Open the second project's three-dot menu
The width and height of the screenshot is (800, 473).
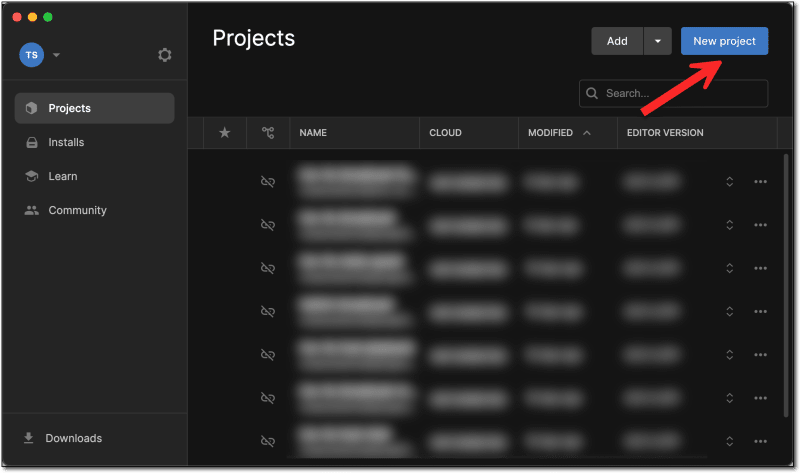click(760, 225)
